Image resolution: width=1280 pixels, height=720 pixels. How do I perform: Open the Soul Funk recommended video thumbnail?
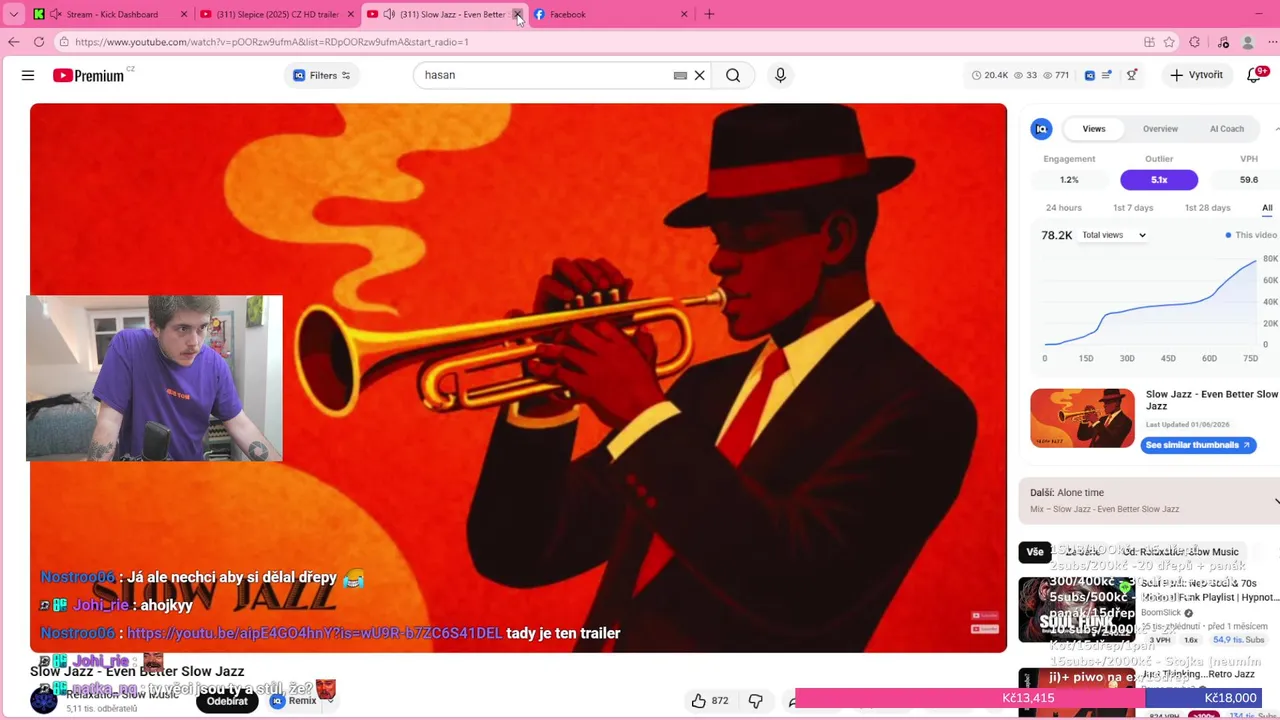1076,610
